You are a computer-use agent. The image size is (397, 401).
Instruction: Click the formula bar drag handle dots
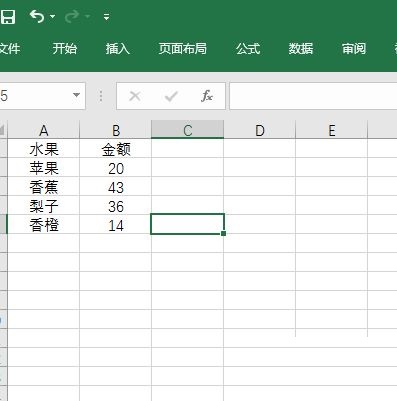(101, 96)
